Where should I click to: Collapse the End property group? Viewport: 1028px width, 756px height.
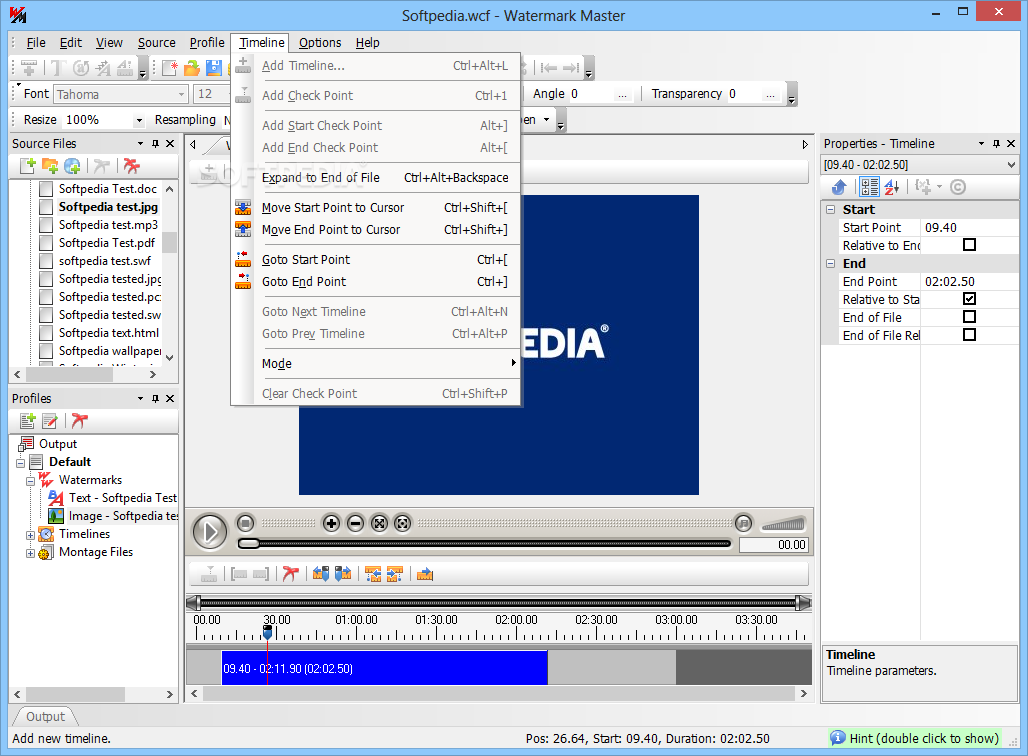pyautogui.click(x=831, y=264)
